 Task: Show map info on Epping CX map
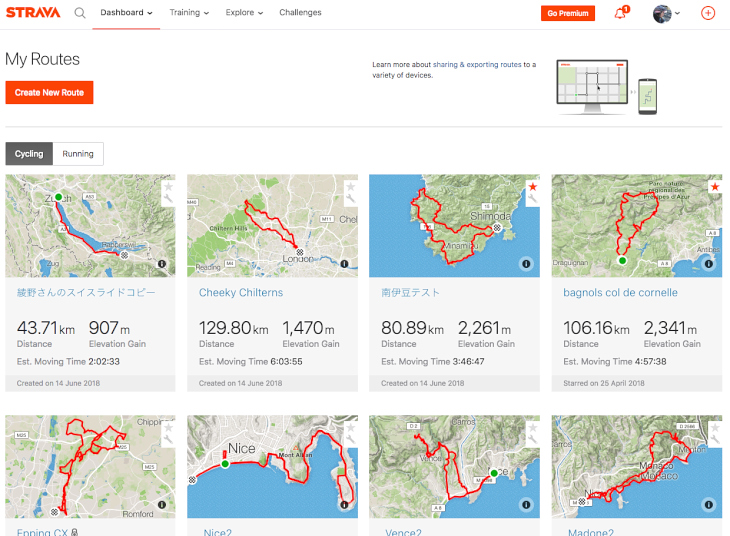(162, 504)
